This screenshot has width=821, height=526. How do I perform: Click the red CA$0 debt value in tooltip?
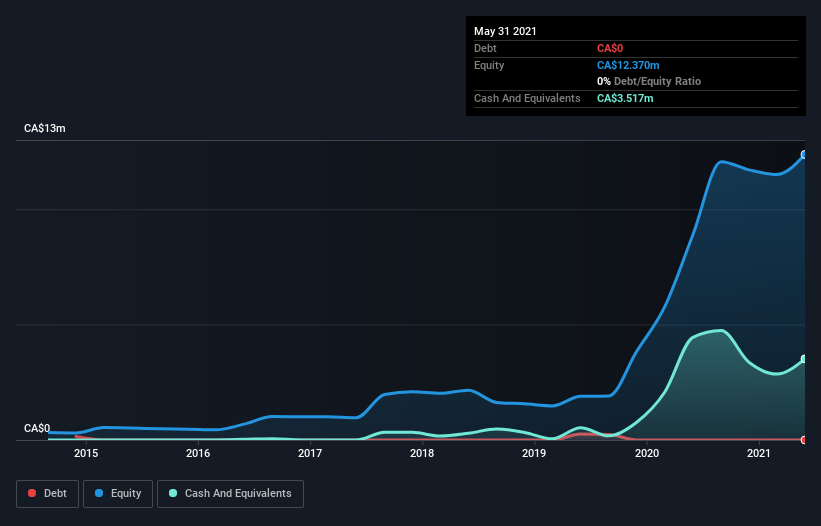click(610, 49)
